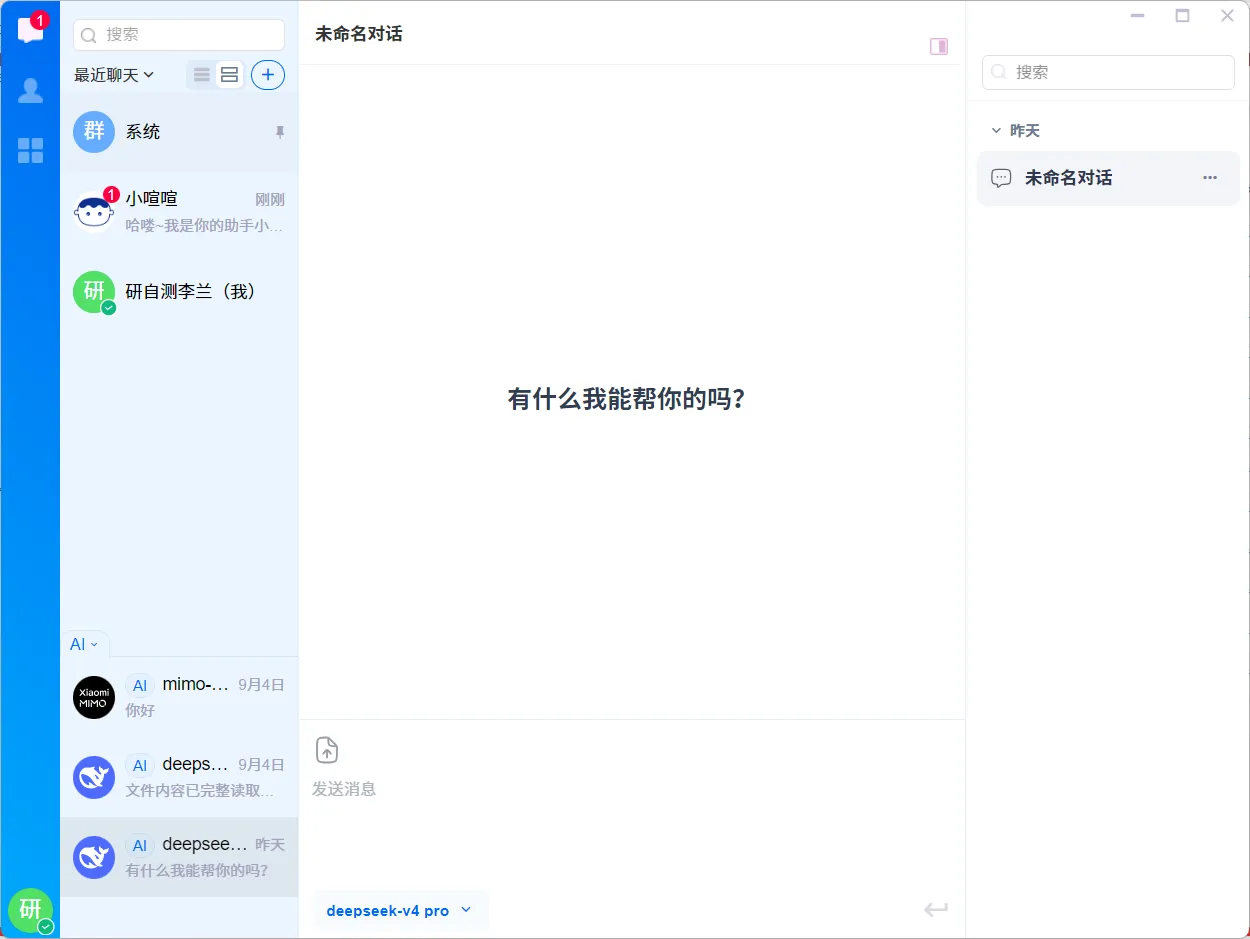The height and width of the screenshot is (939, 1250).
Task: Click the 文件内容已完整读取 preview text
Action: coord(199,791)
